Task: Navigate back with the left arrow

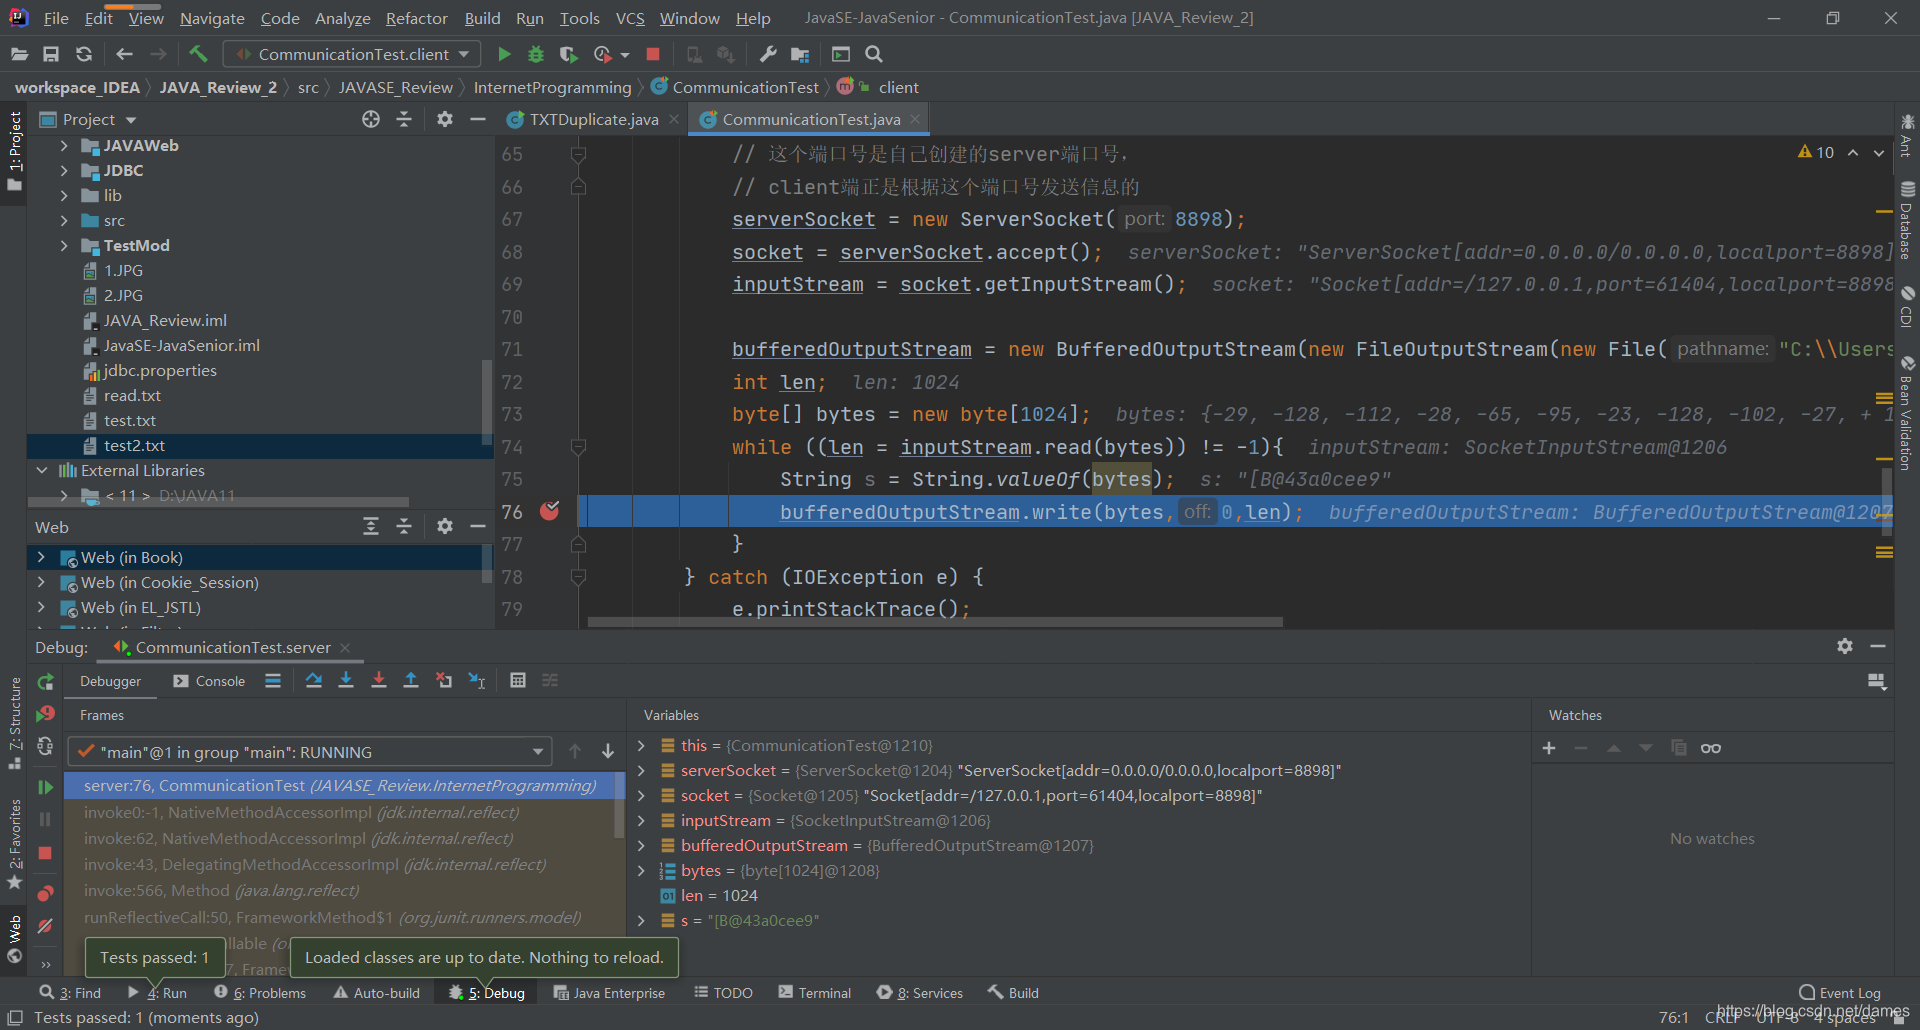Action: tap(124, 54)
